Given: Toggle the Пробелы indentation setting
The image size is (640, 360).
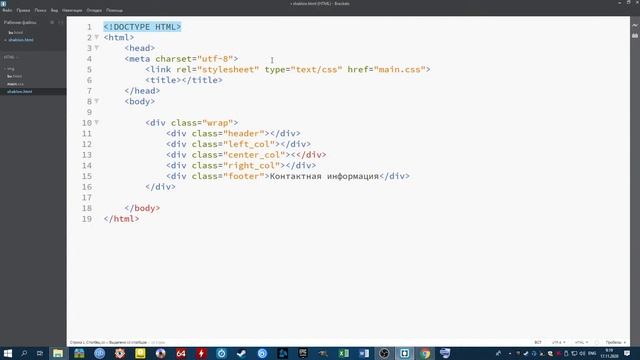Looking at the screenshot, I should pos(616,342).
